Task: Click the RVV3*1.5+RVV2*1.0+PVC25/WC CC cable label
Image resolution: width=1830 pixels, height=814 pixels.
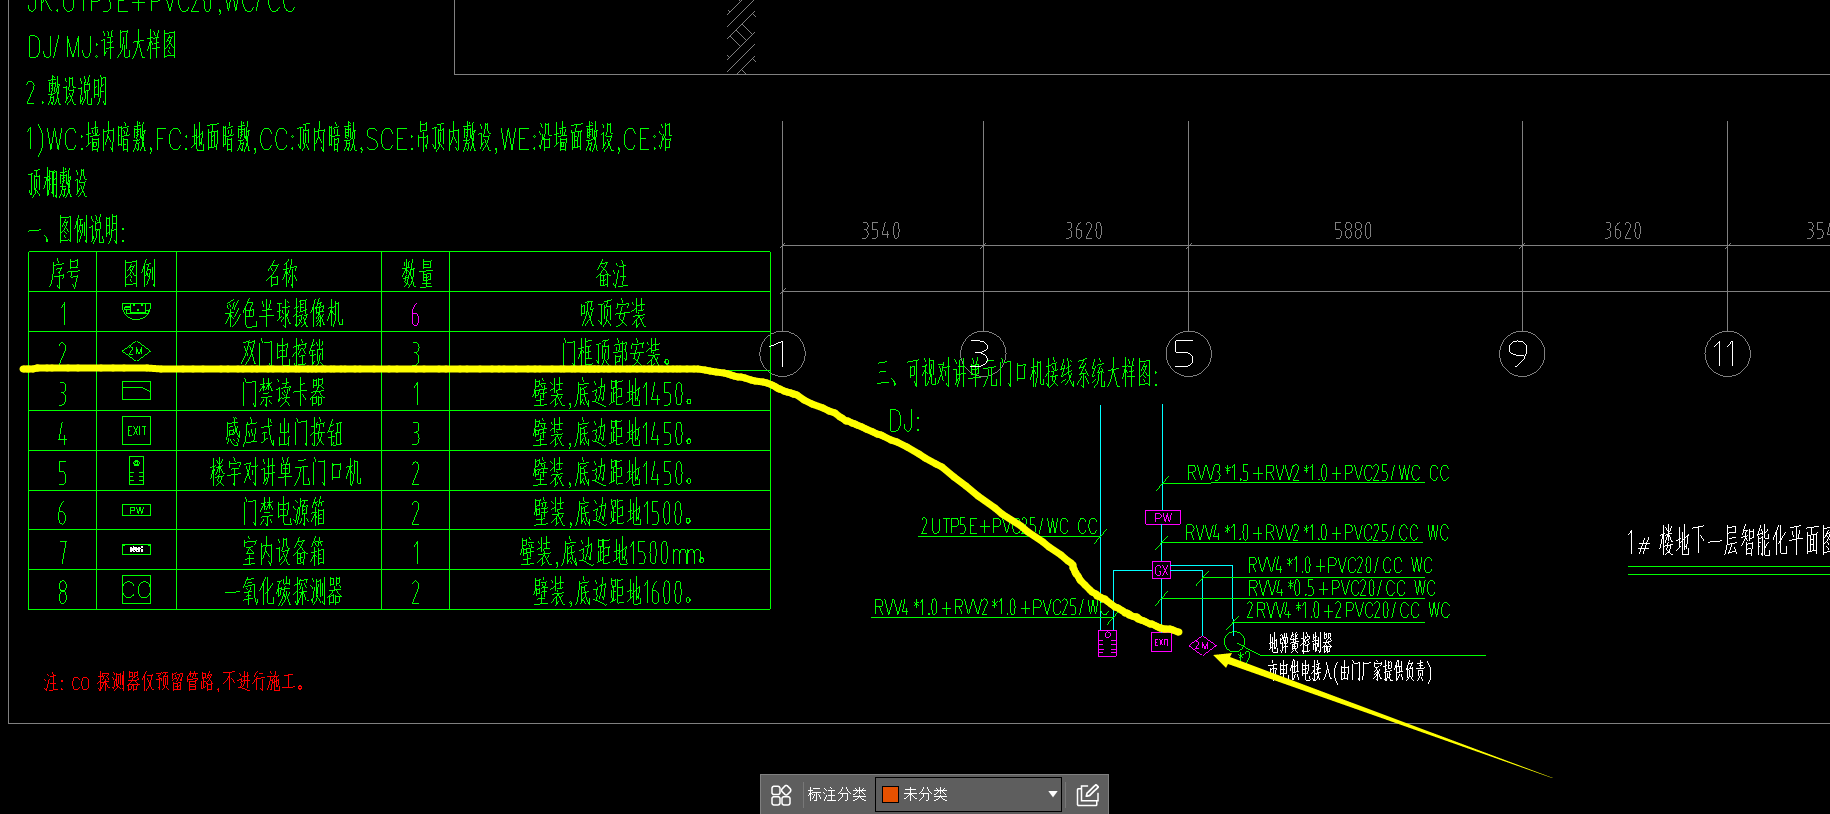Action: [x=1317, y=473]
